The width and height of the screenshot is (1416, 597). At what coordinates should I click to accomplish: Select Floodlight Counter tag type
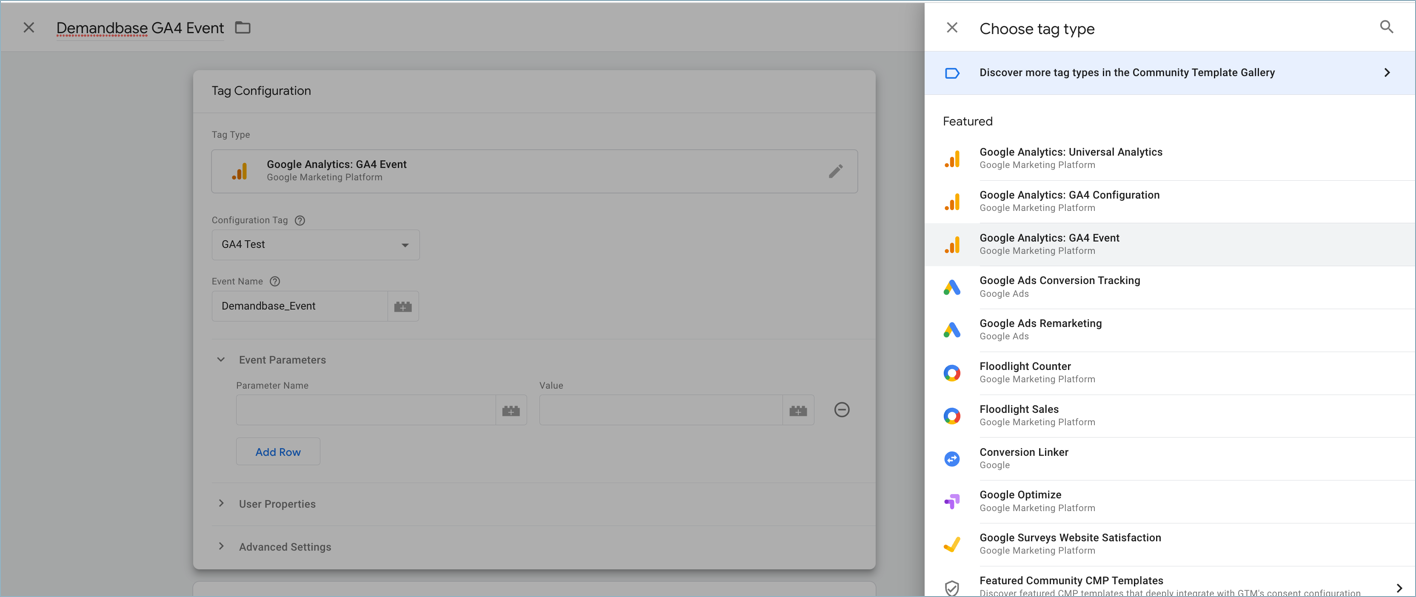1170,373
